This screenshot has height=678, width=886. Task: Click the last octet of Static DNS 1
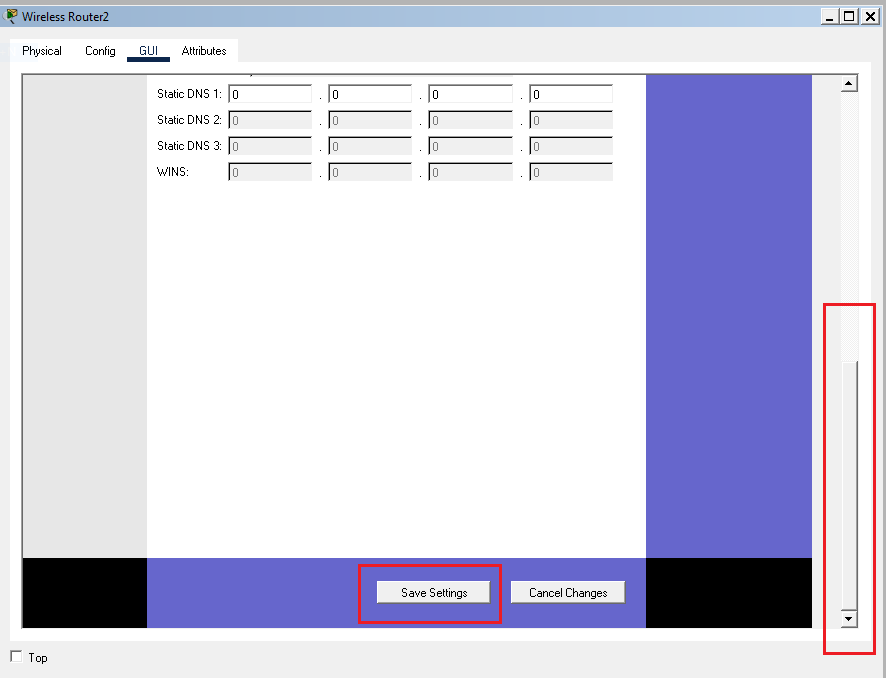coord(570,95)
